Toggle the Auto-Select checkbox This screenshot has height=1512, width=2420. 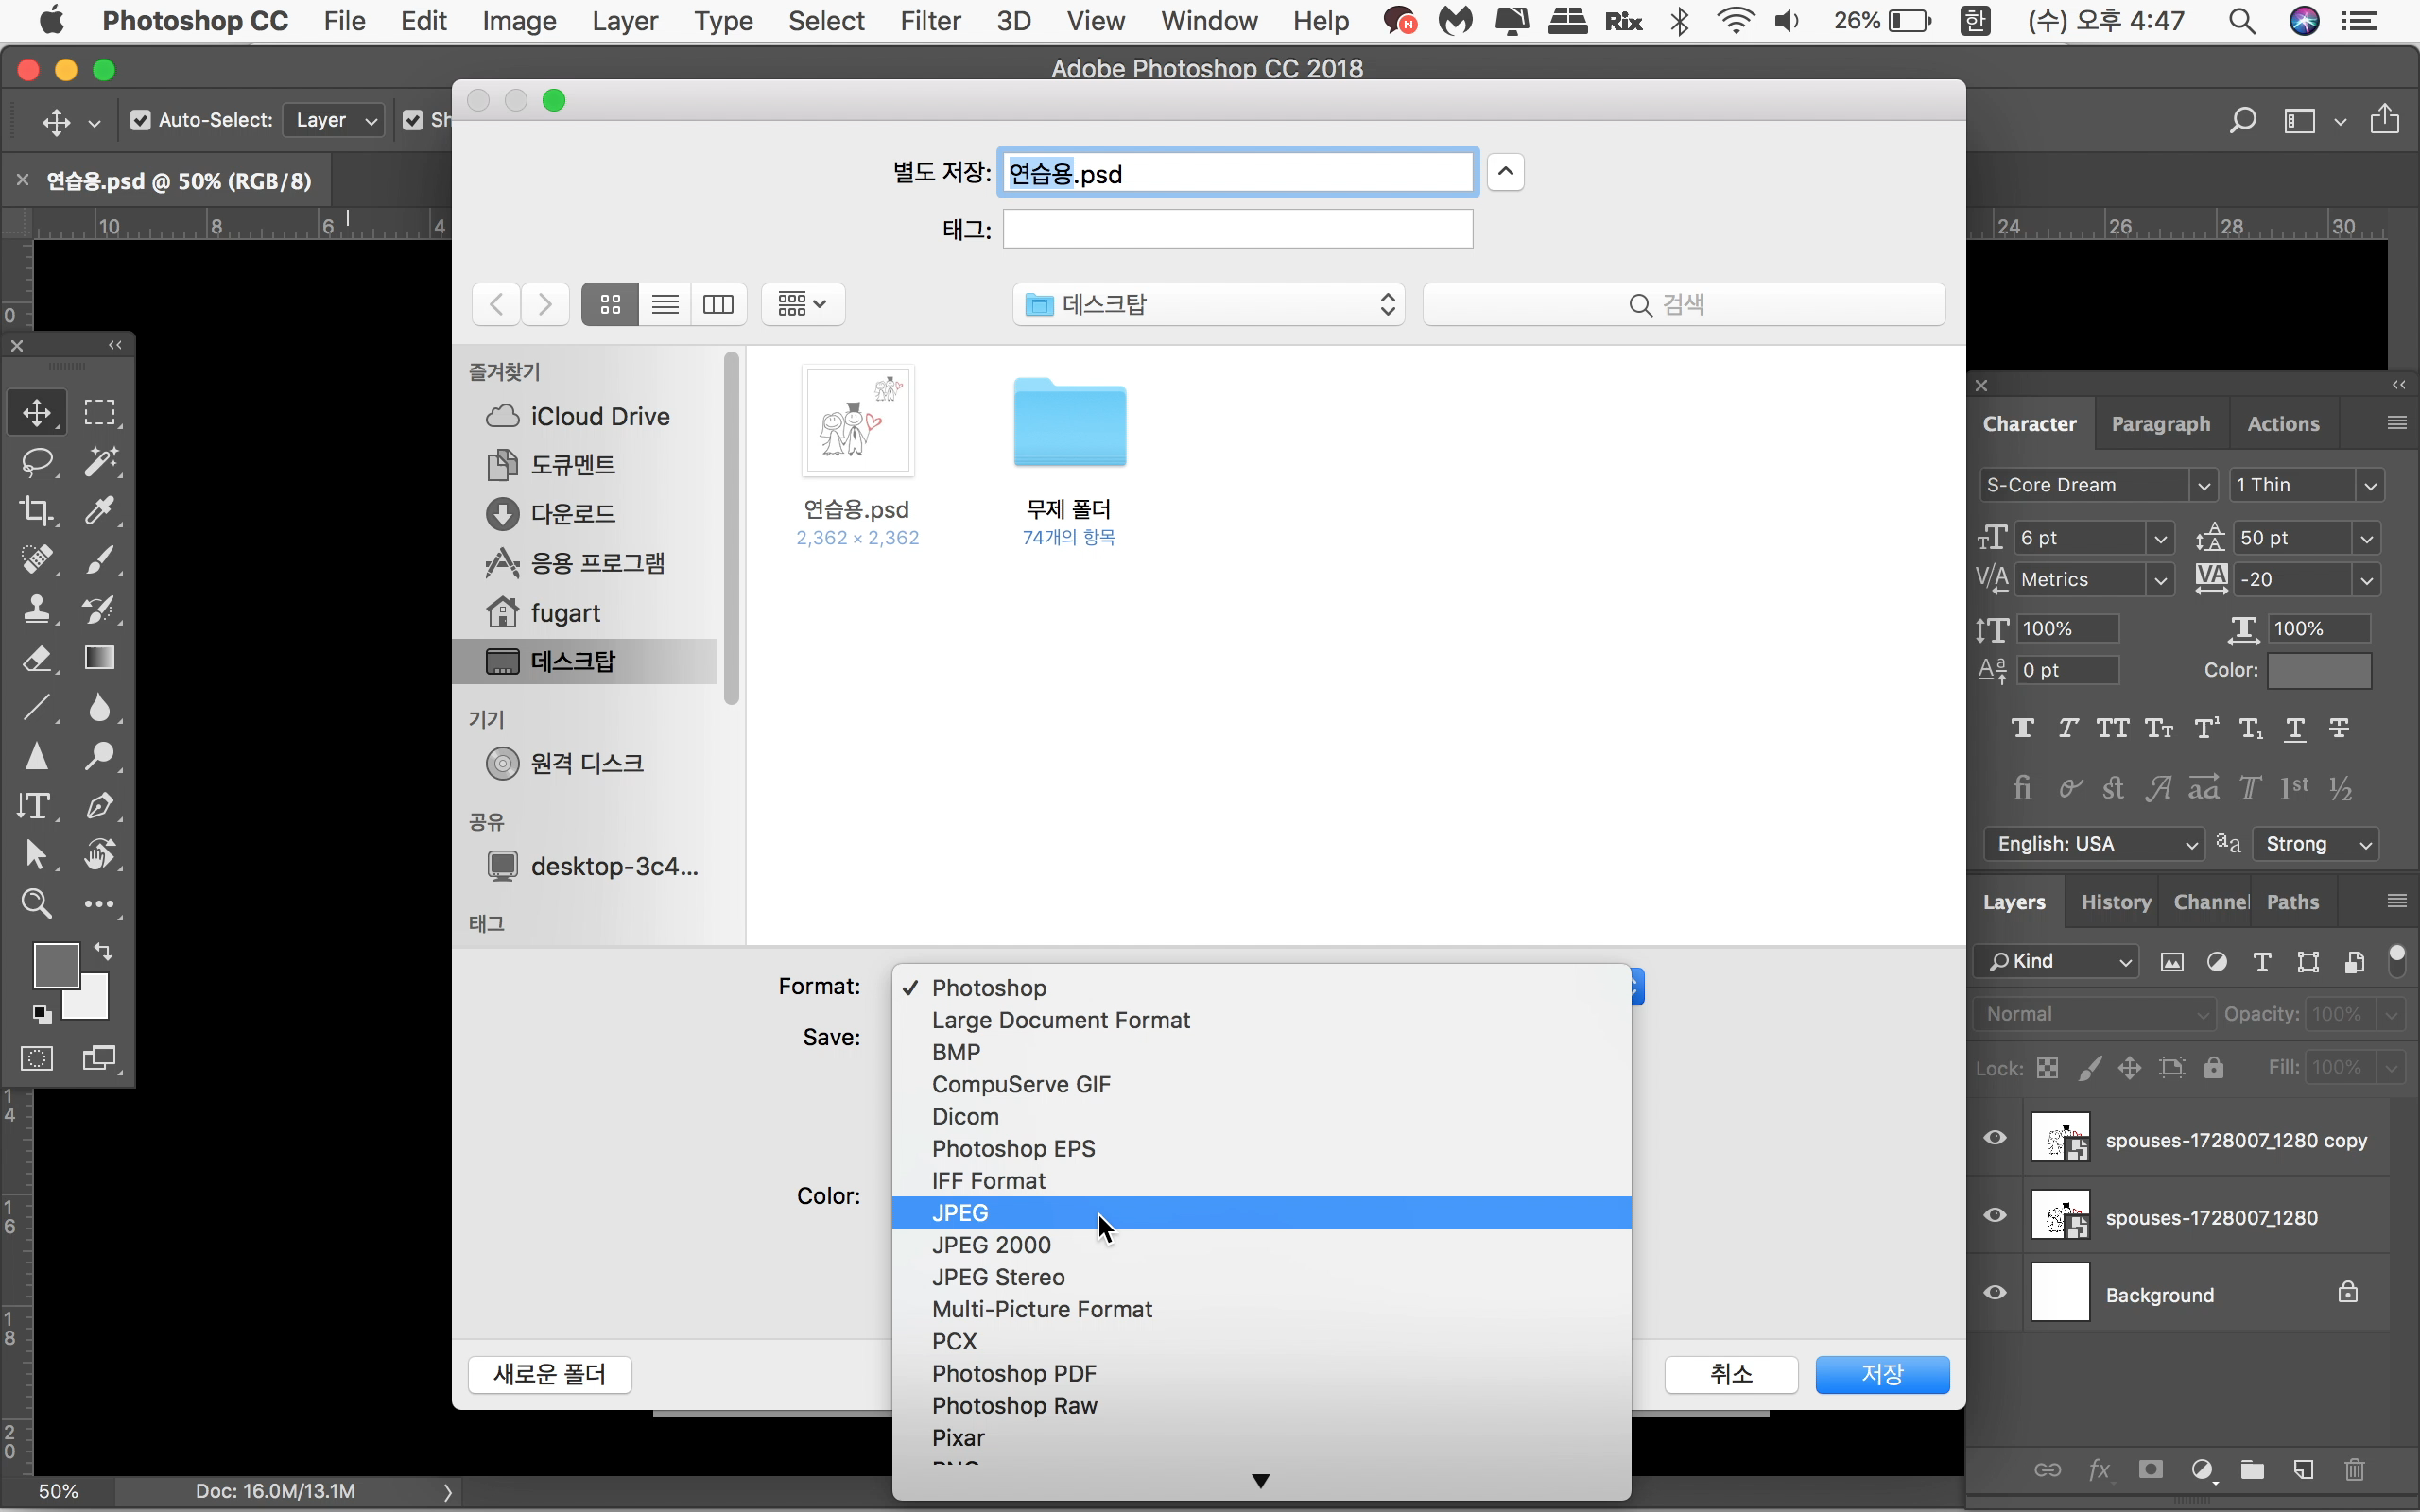[x=141, y=120]
